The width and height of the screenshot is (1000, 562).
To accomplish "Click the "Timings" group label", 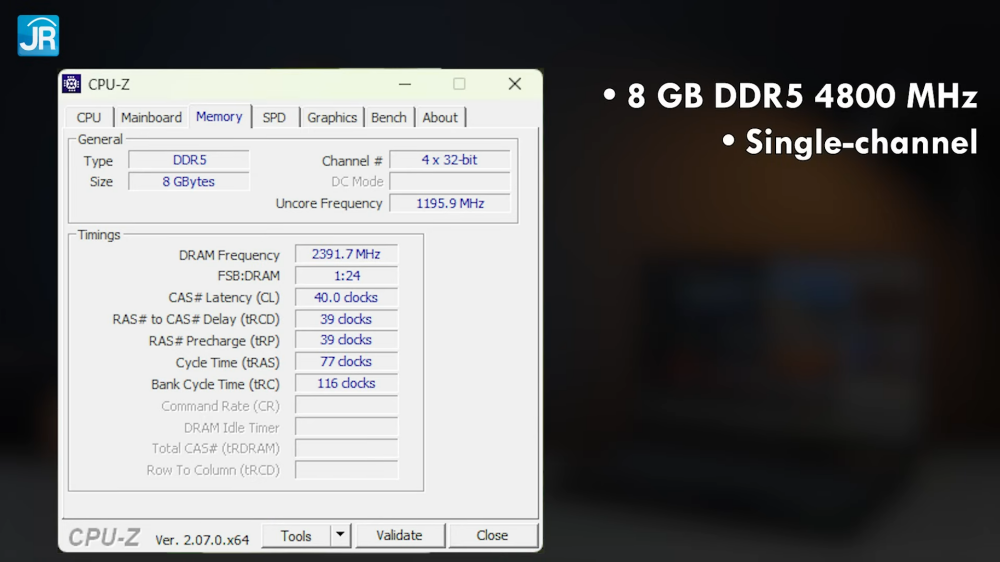I will point(99,235).
